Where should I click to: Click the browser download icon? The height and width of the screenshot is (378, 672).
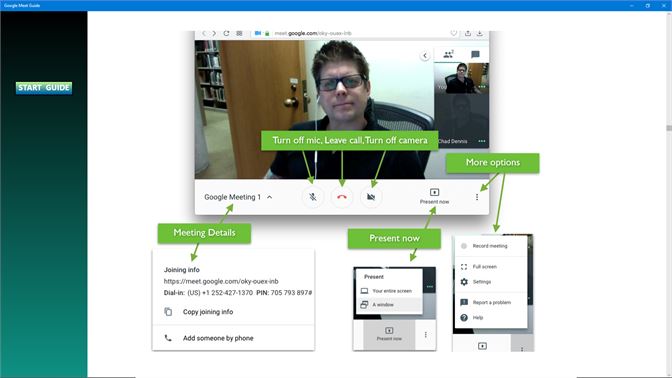480,33
